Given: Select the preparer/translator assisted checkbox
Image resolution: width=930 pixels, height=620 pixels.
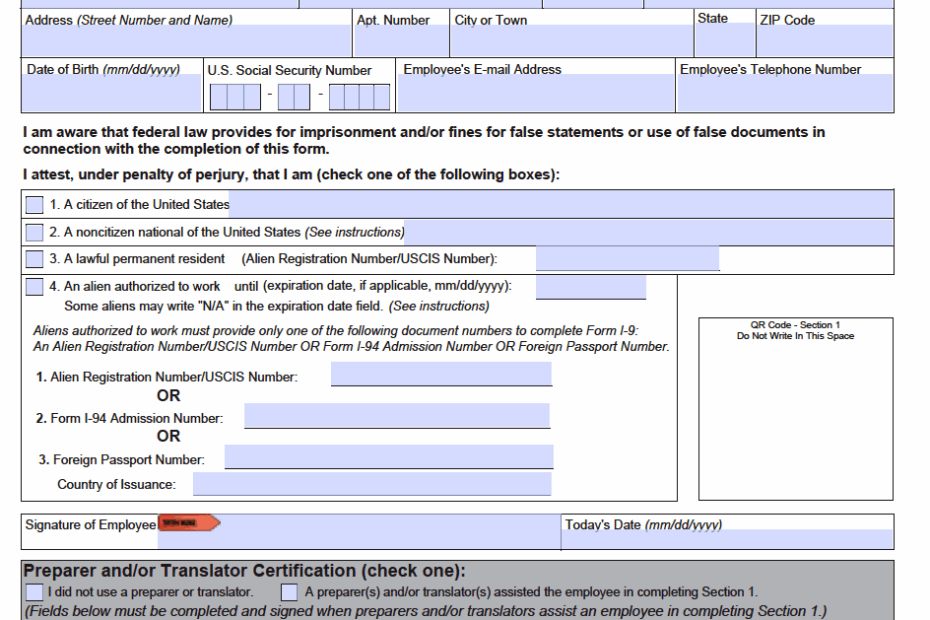Looking at the screenshot, I should pos(290,591).
